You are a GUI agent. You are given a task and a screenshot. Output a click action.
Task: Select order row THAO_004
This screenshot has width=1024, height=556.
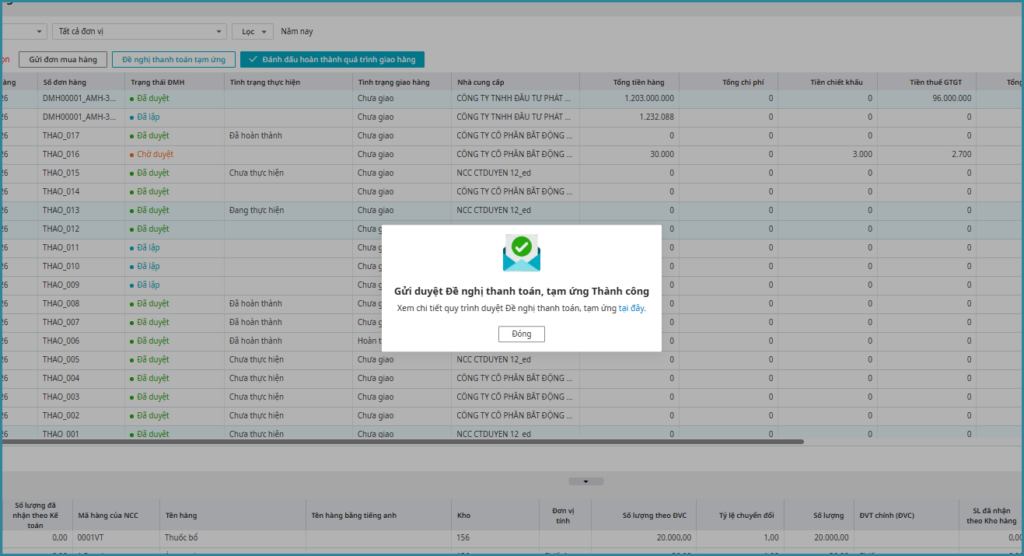[x=512, y=378]
